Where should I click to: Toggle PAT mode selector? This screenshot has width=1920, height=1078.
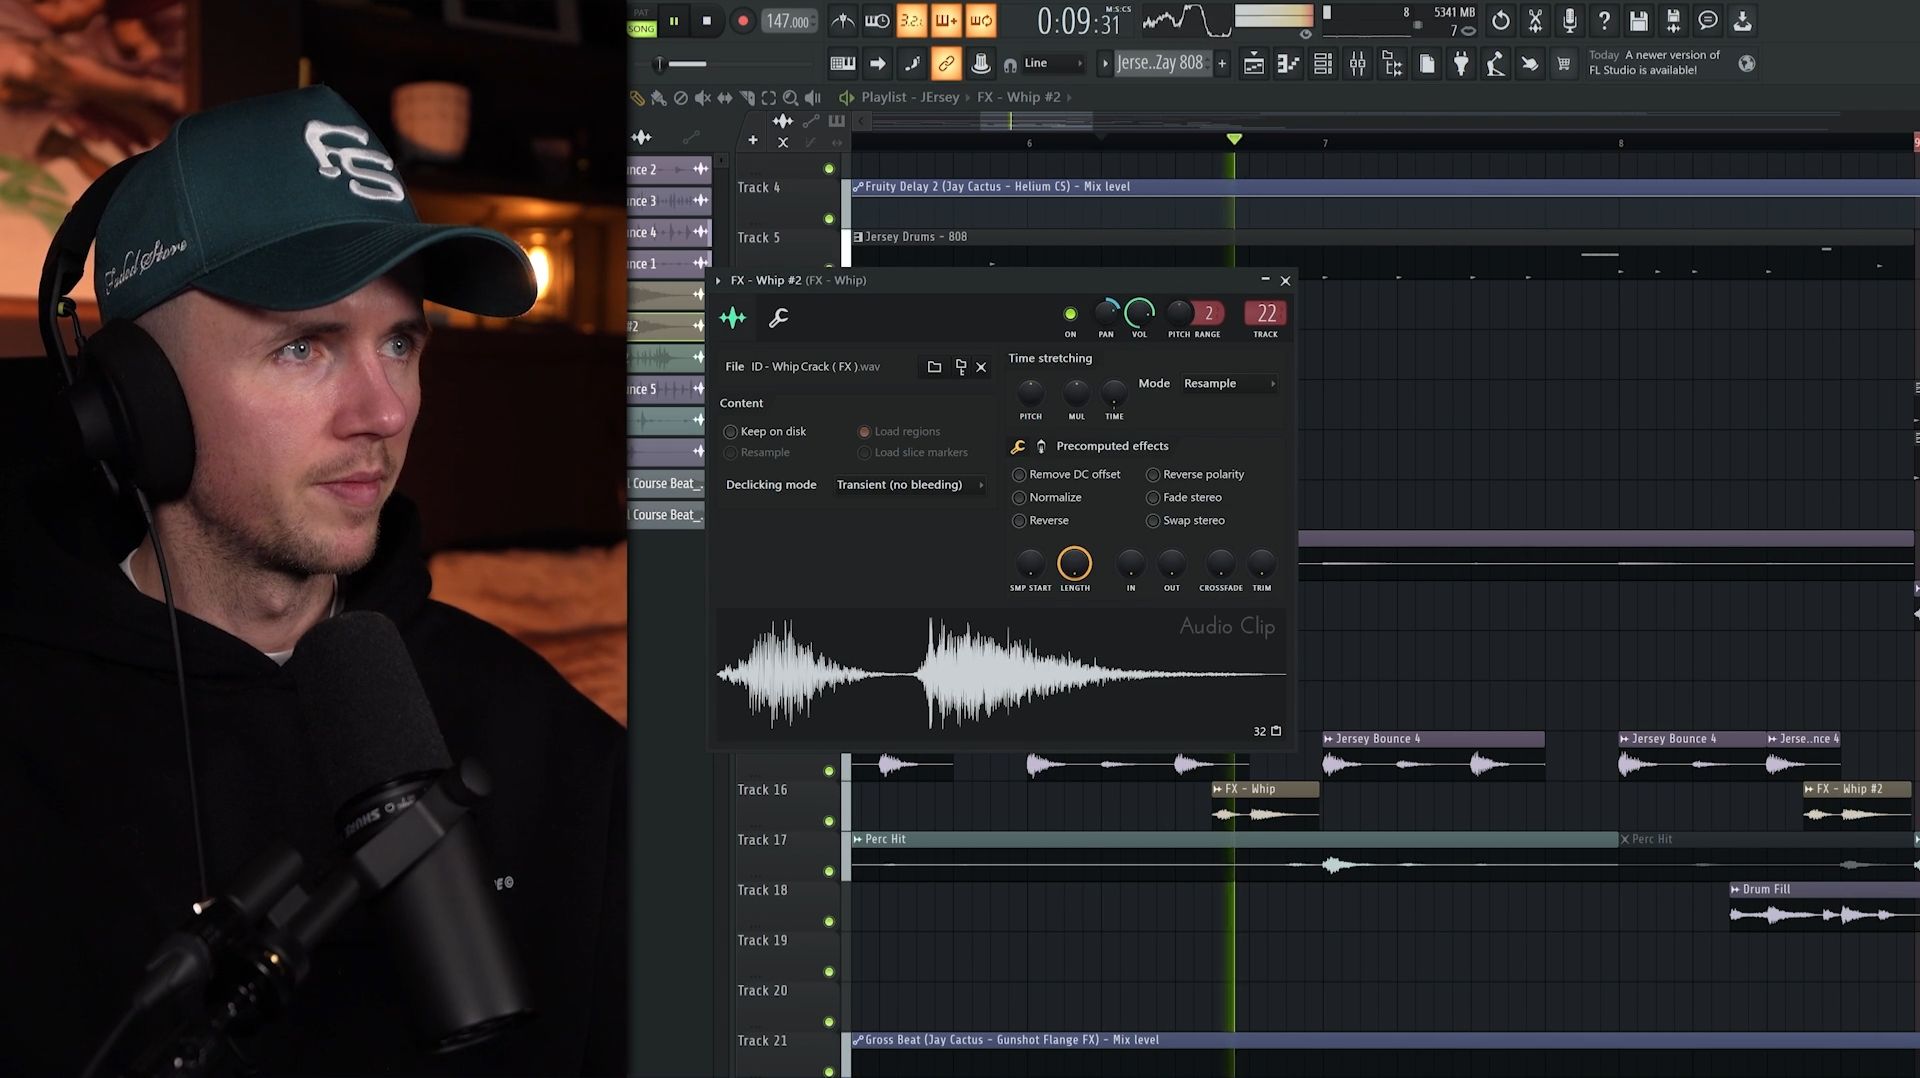[641, 13]
